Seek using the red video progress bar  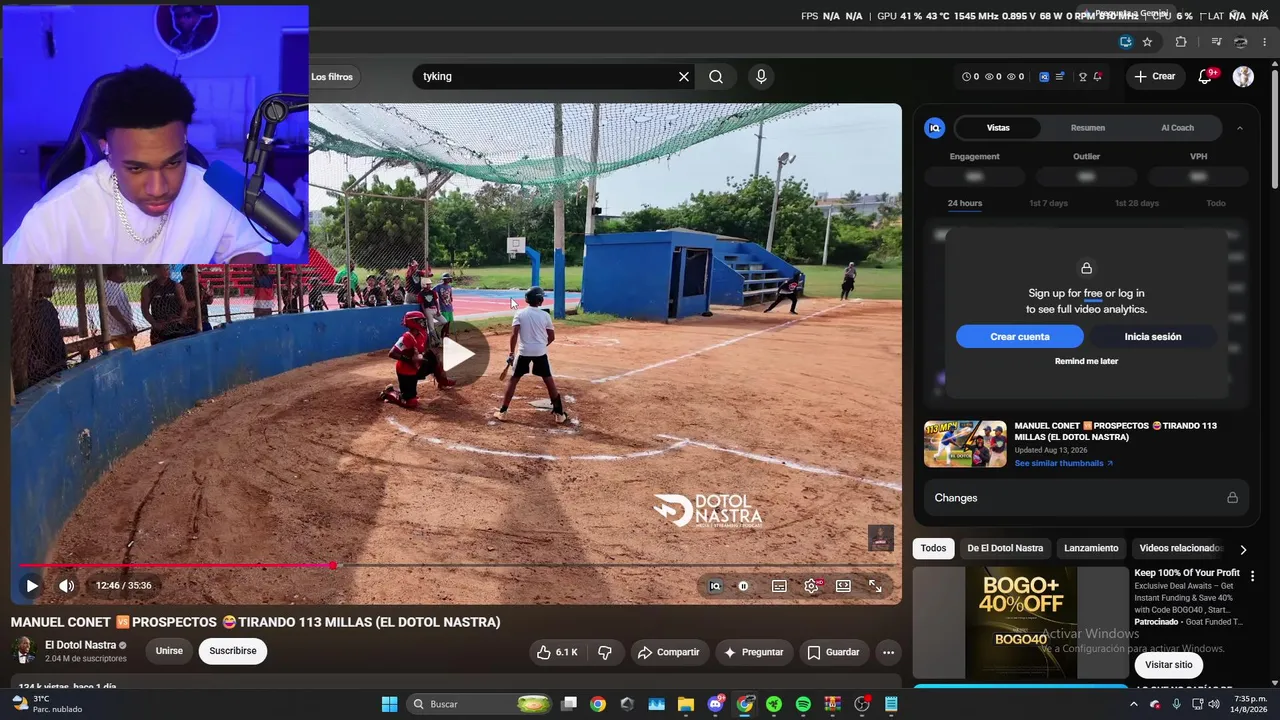(x=455, y=565)
